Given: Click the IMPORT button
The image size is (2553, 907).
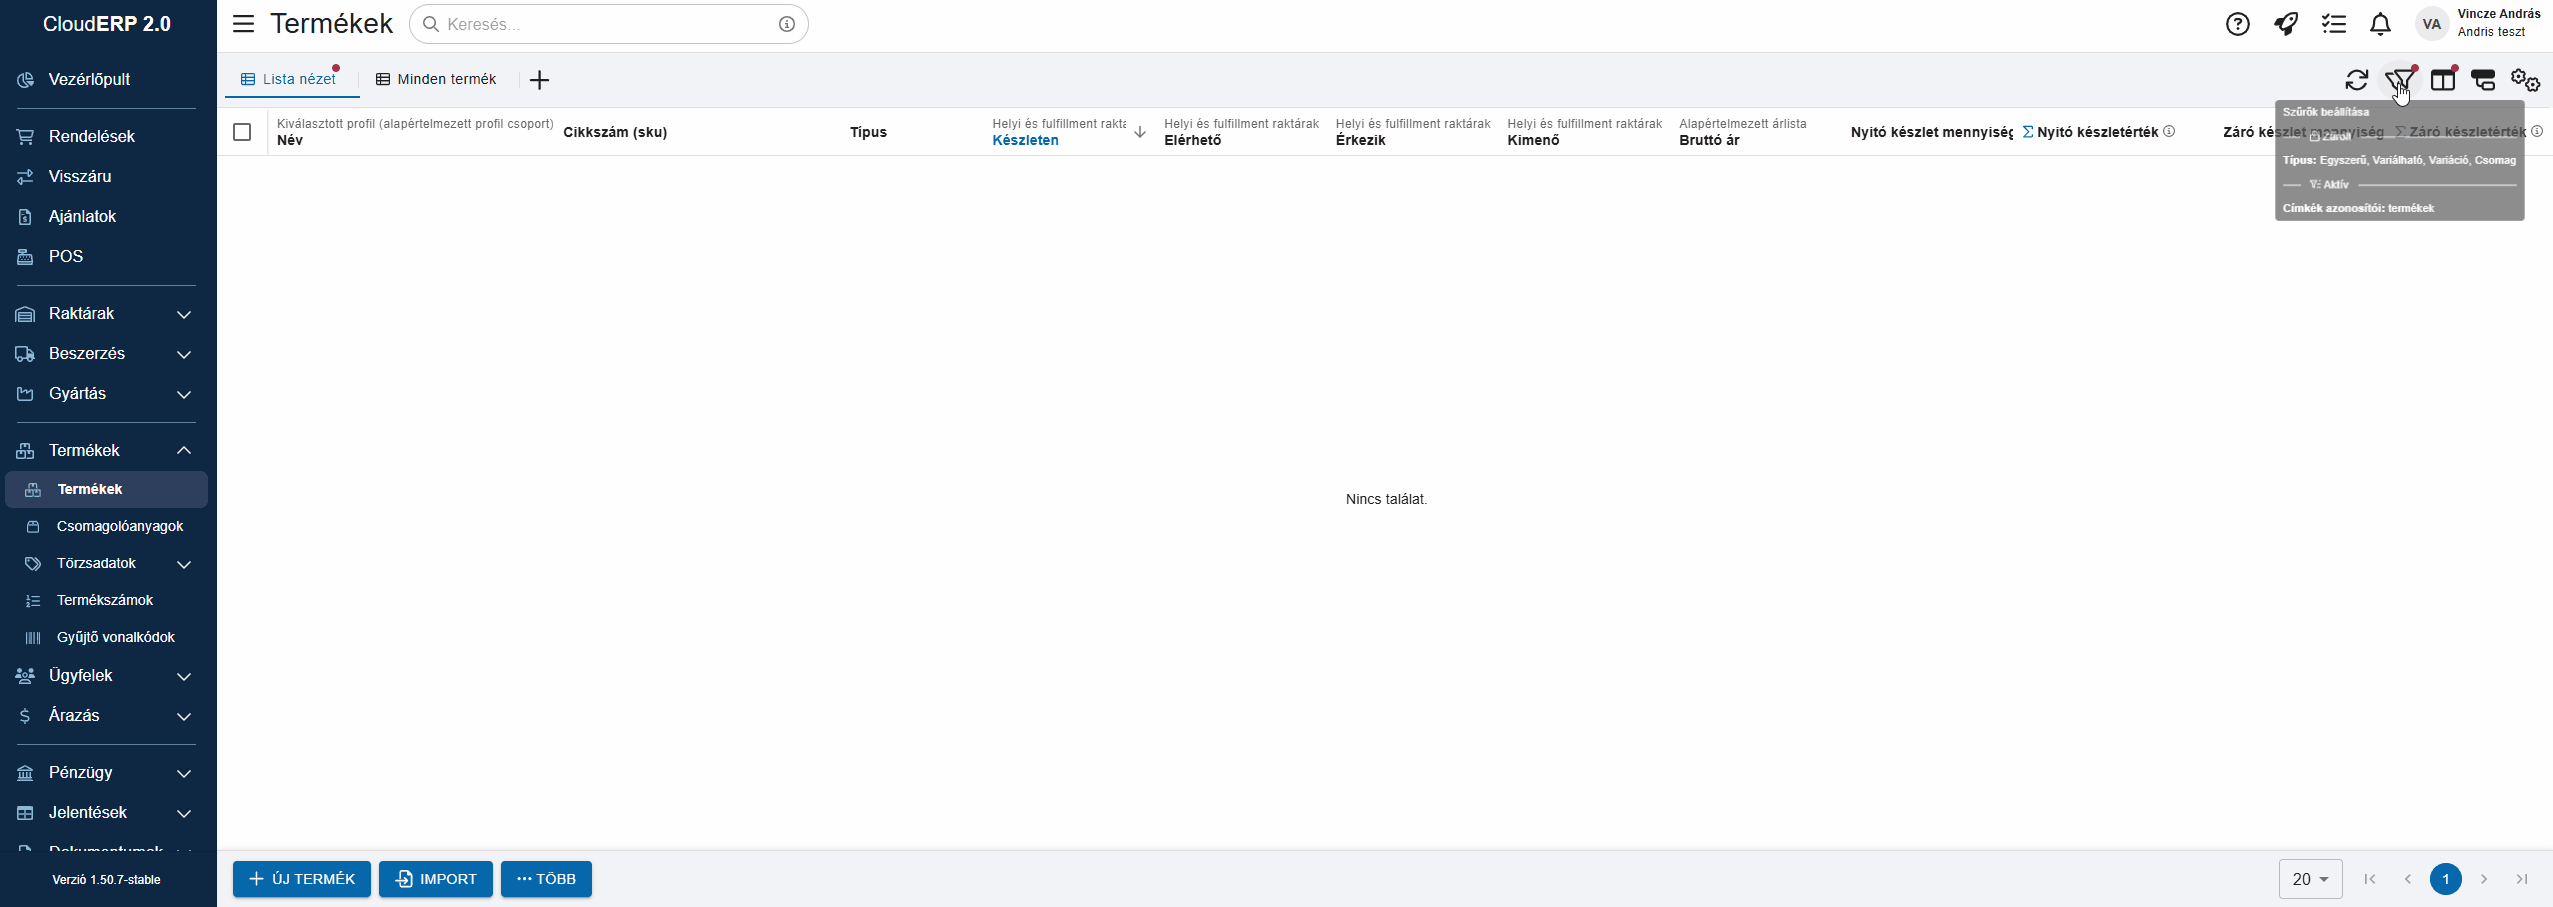Looking at the screenshot, I should click(x=436, y=879).
